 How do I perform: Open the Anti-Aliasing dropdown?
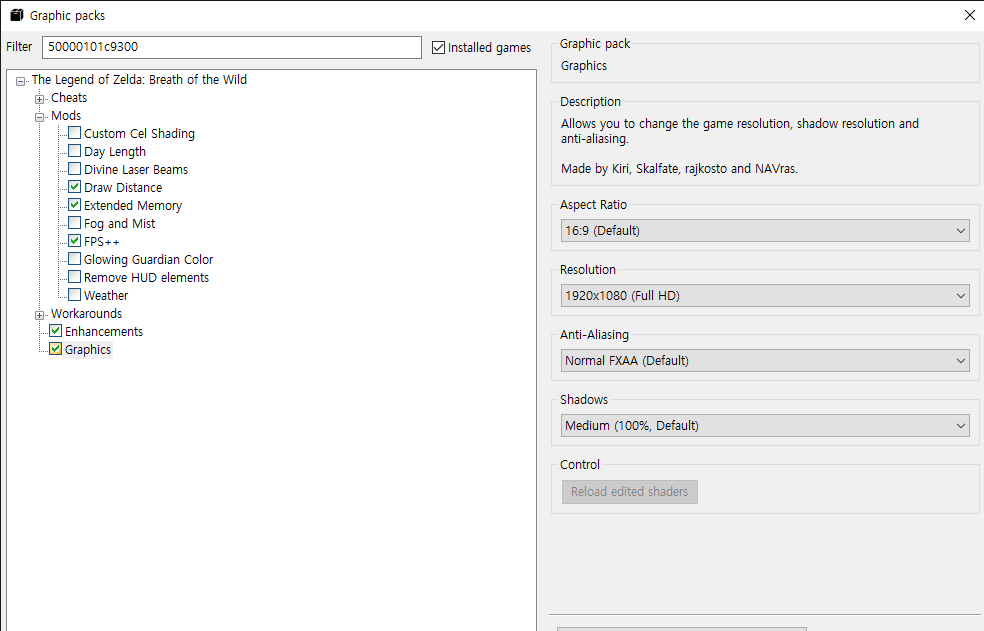click(x=765, y=360)
